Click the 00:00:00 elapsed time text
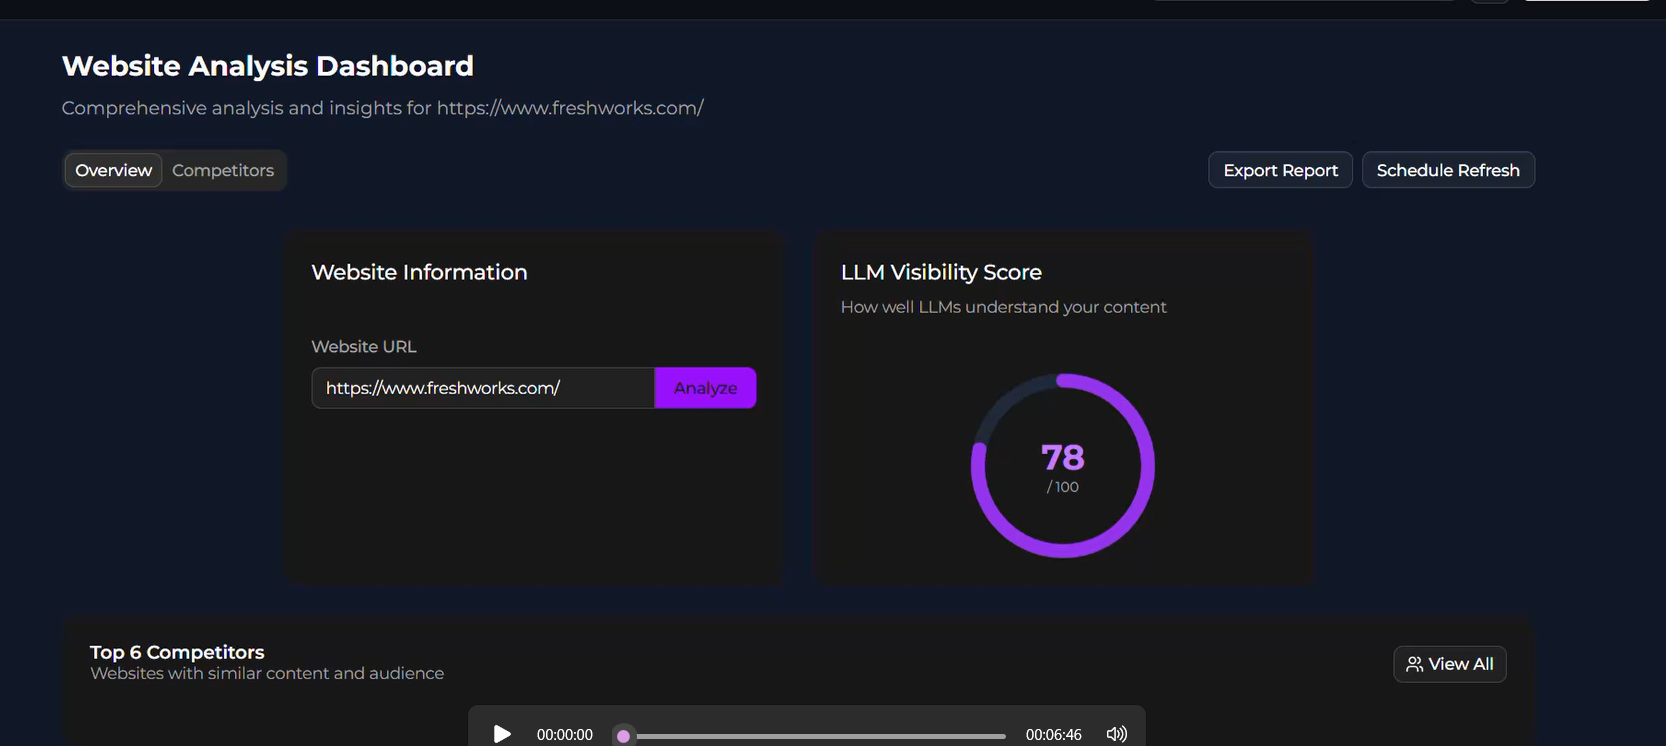This screenshot has height=746, width=1666. pos(564,735)
